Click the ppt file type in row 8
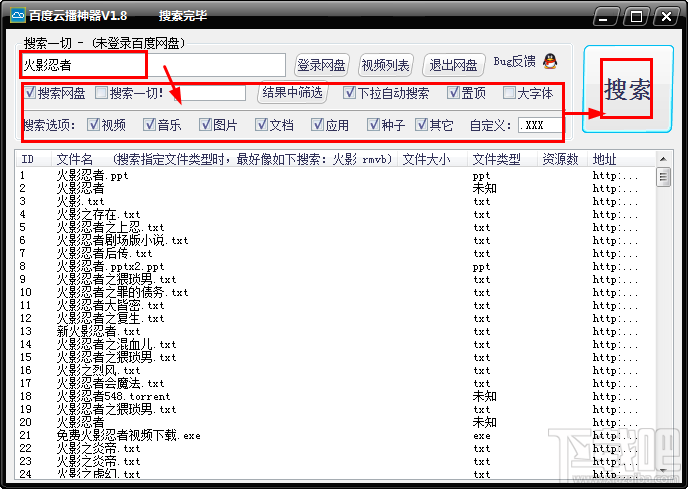 (481, 266)
